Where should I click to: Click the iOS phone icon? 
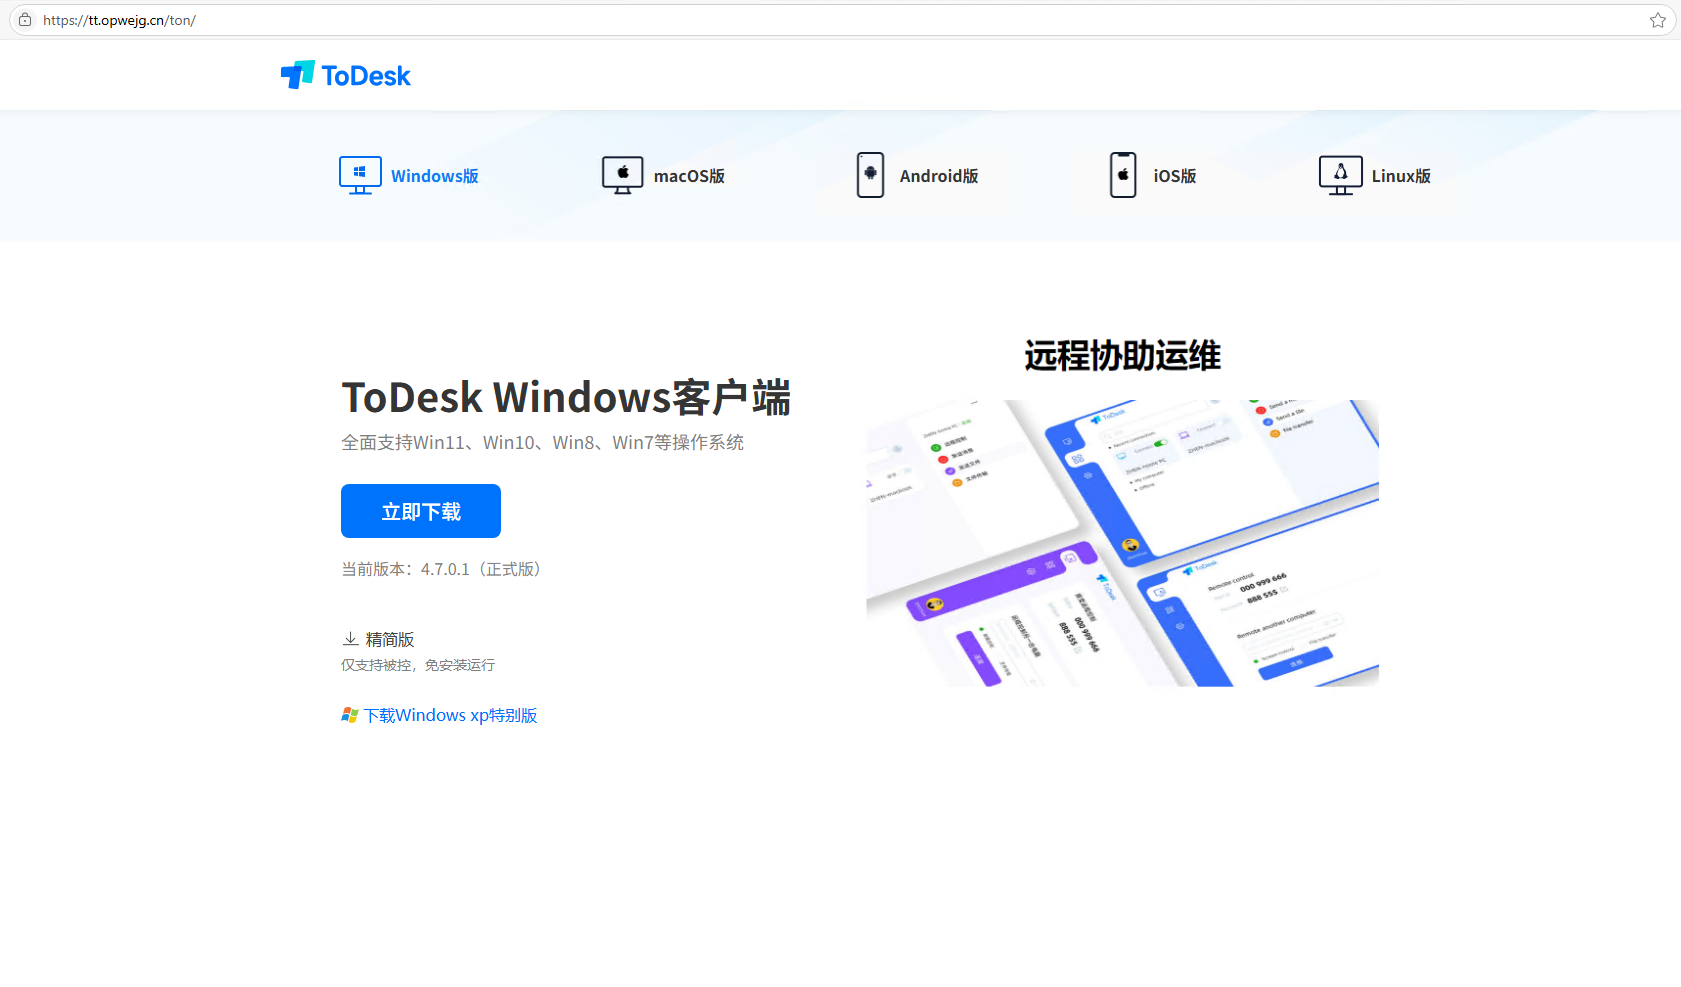pyautogui.click(x=1123, y=175)
